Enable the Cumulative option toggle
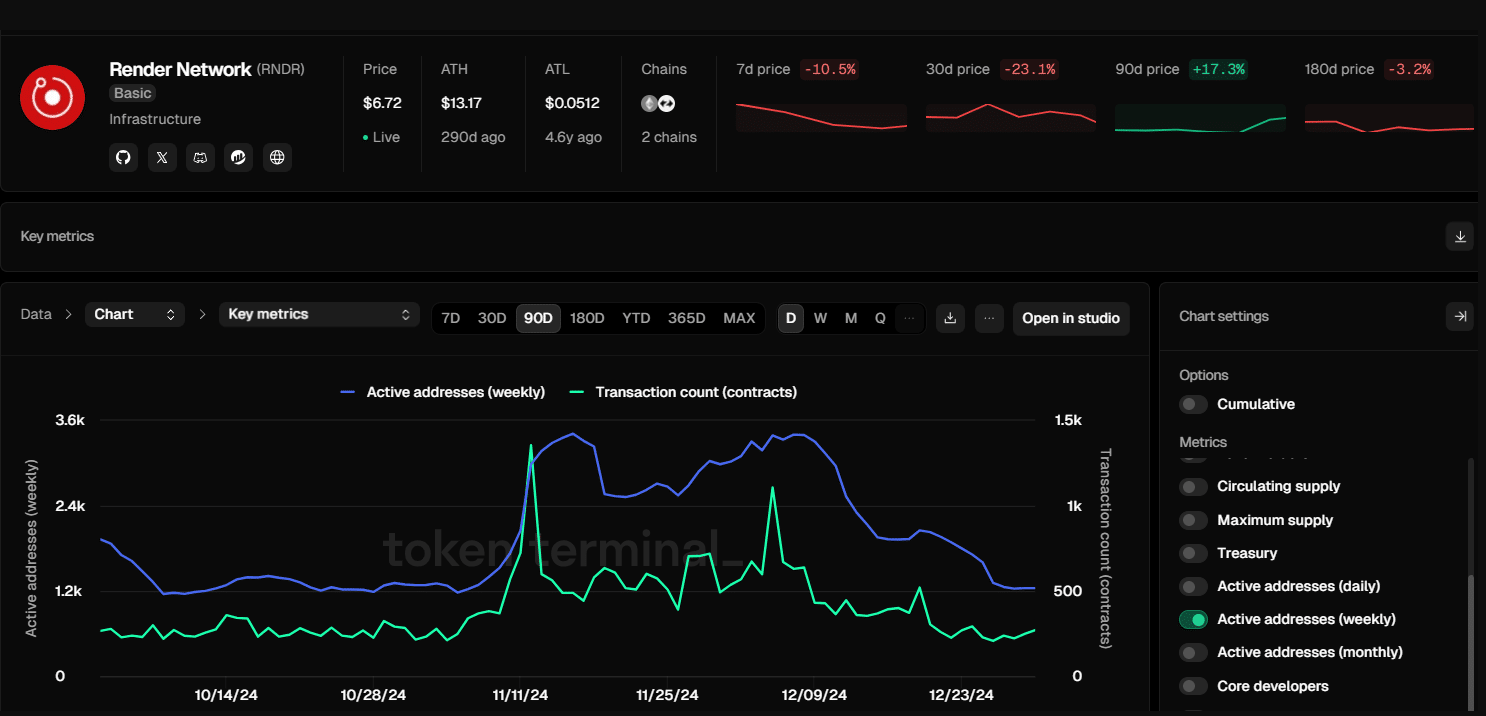 coord(1193,404)
